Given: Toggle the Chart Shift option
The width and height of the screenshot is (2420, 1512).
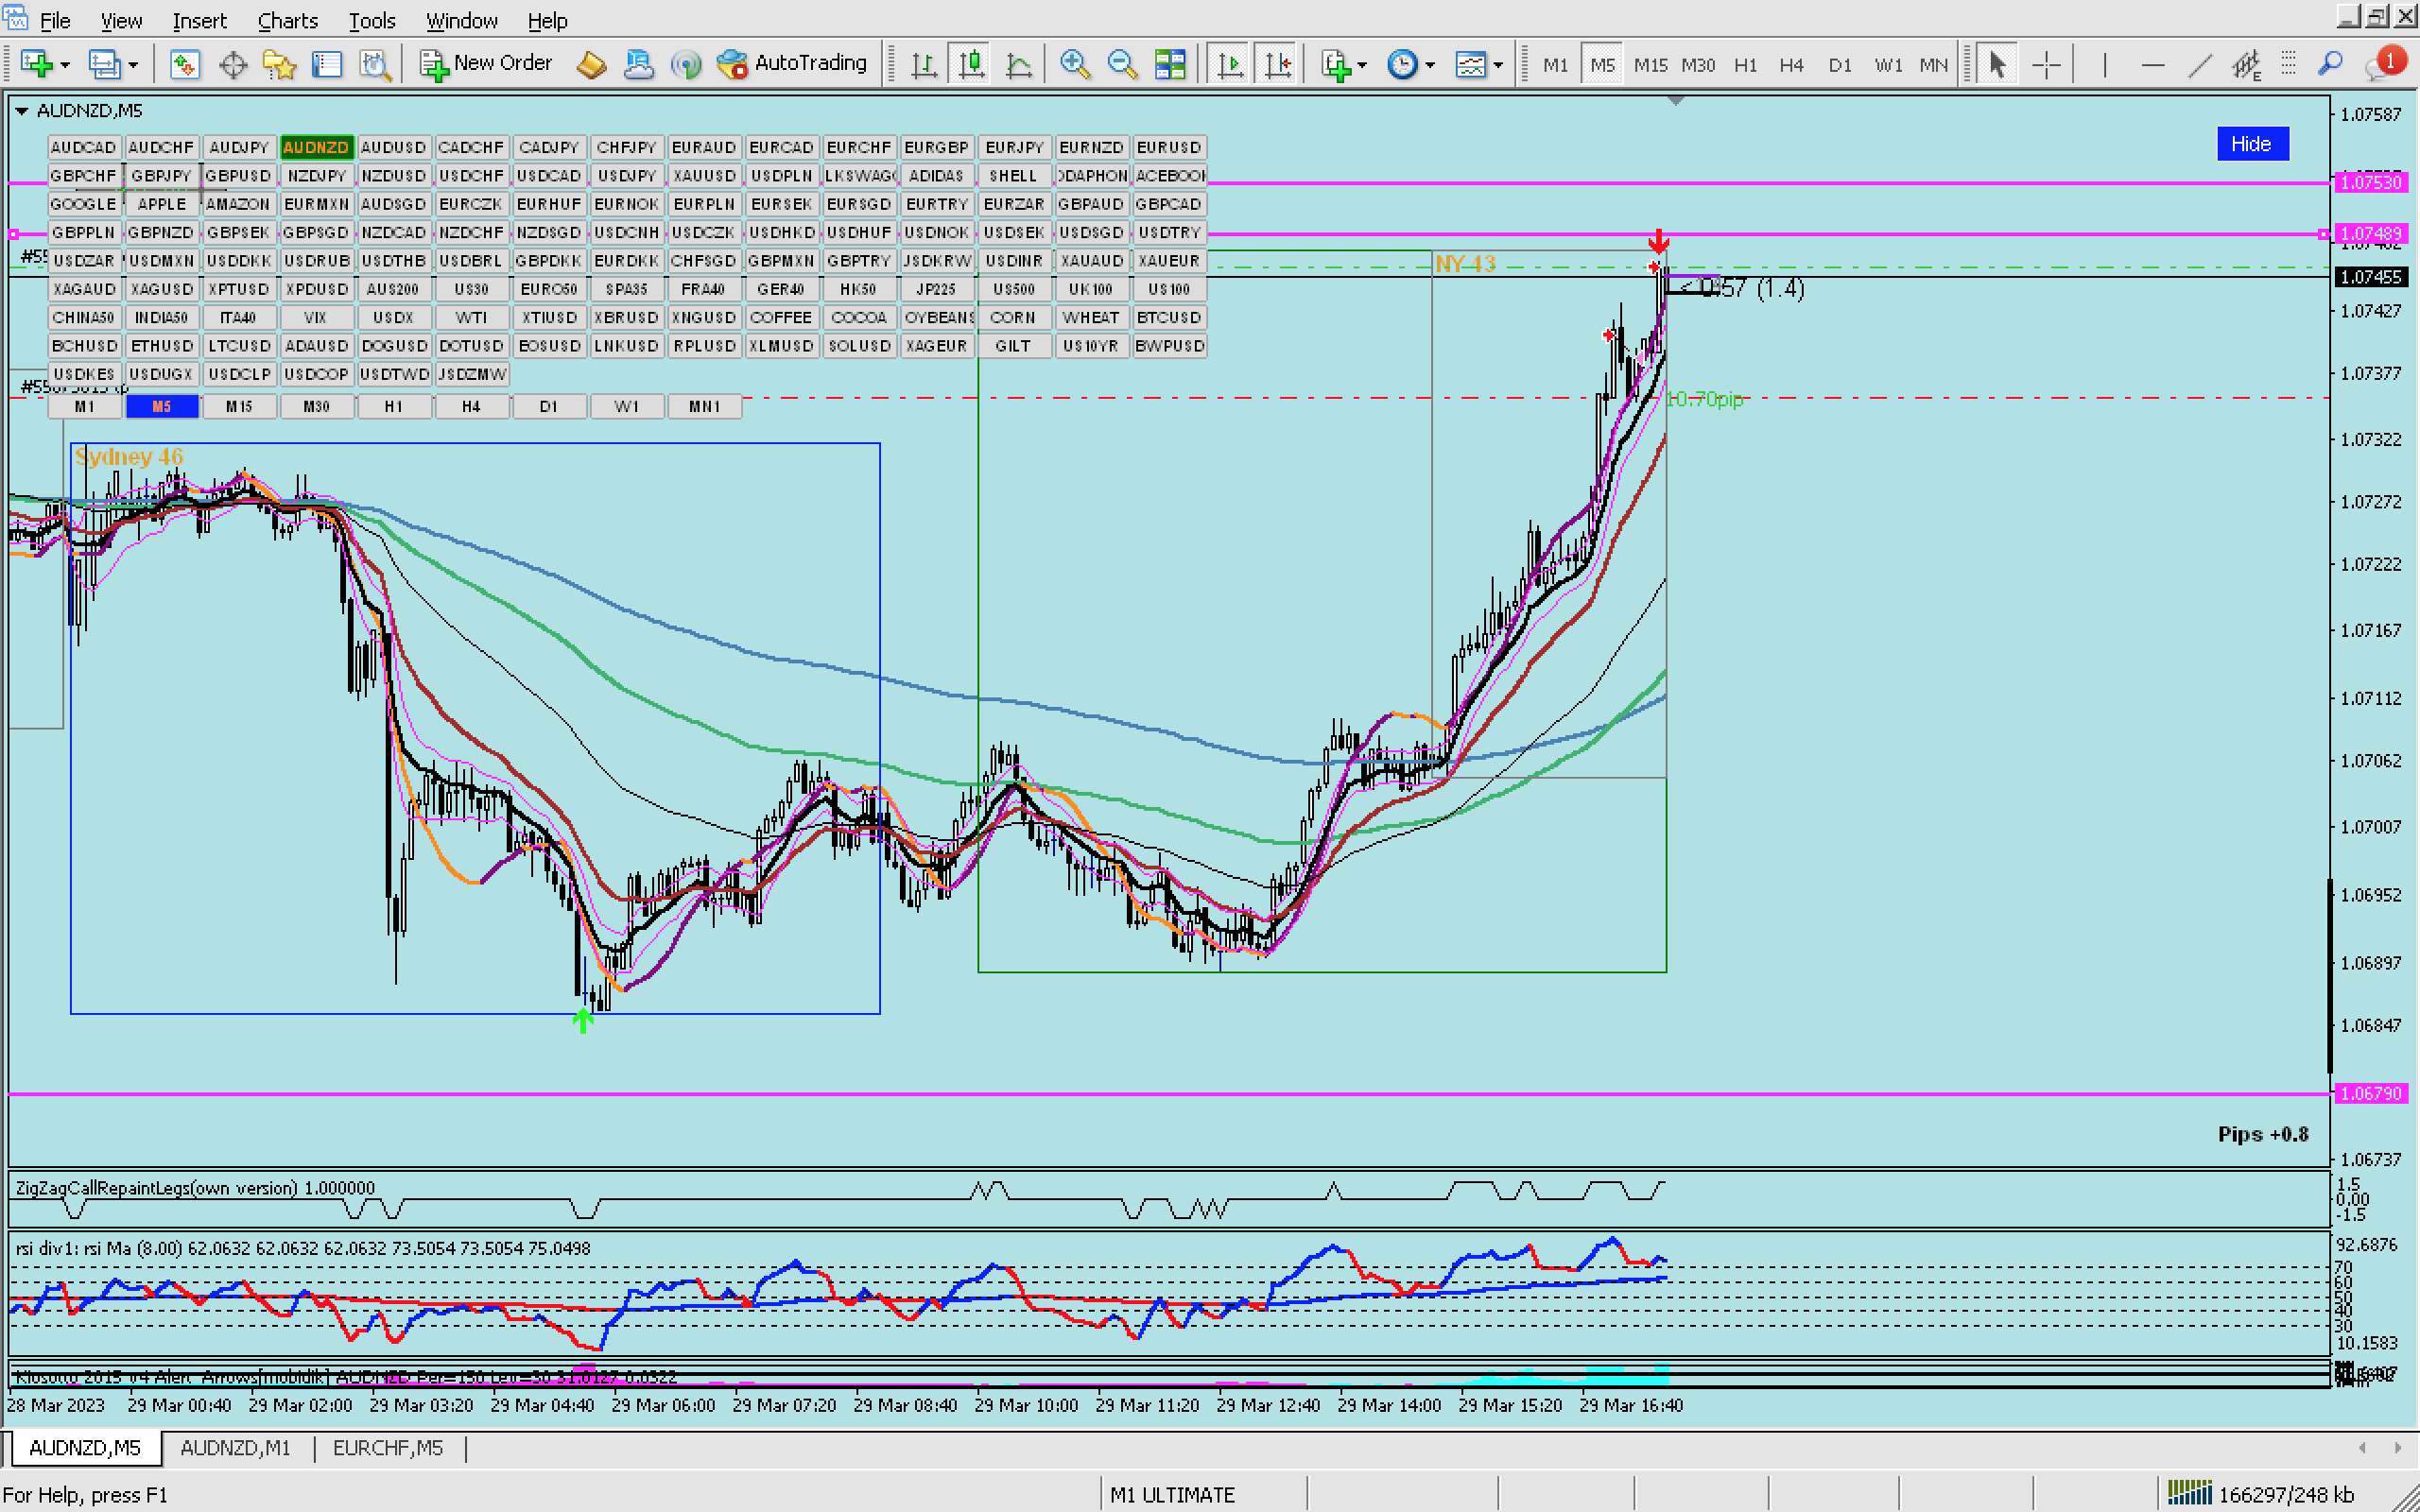Looking at the screenshot, I should pyautogui.click(x=1277, y=65).
